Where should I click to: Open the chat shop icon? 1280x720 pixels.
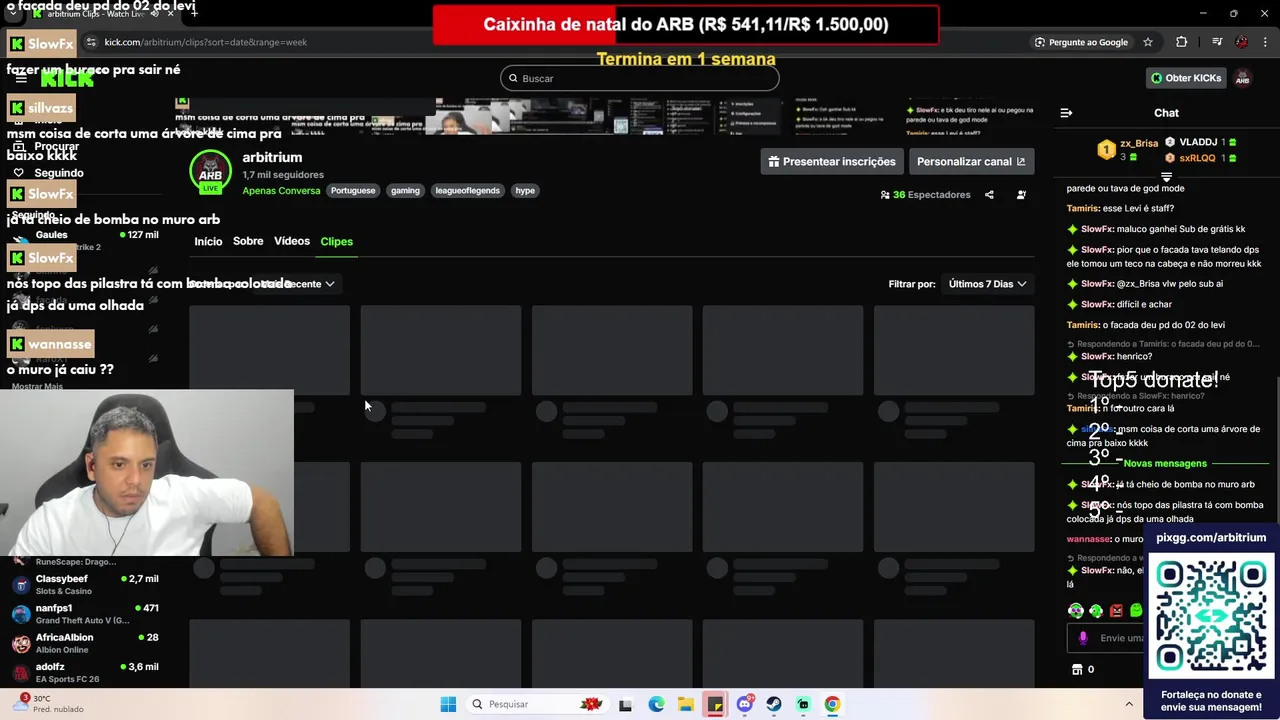pos(1077,669)
